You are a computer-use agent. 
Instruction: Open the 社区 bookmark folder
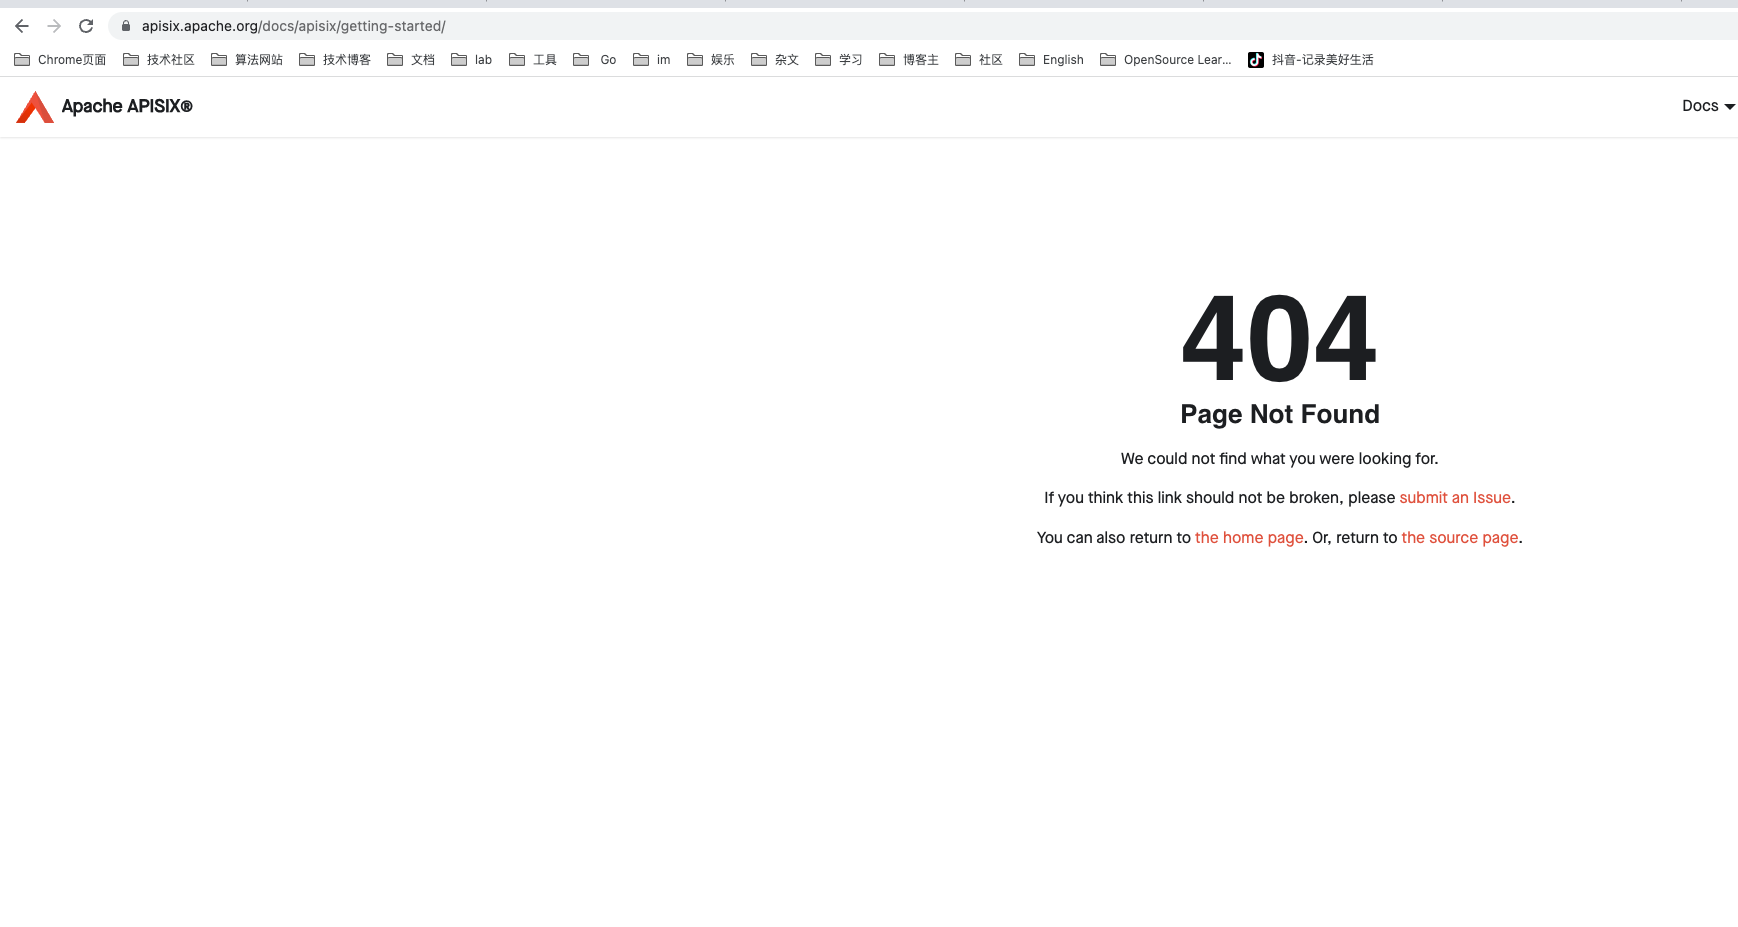(979, 60)
